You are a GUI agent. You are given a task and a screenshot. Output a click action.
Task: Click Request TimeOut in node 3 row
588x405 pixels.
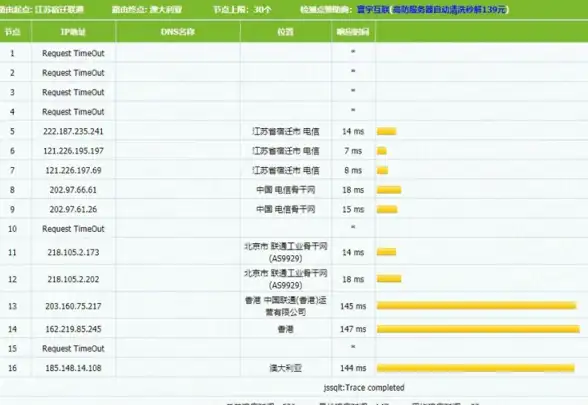tap(73, 92)
